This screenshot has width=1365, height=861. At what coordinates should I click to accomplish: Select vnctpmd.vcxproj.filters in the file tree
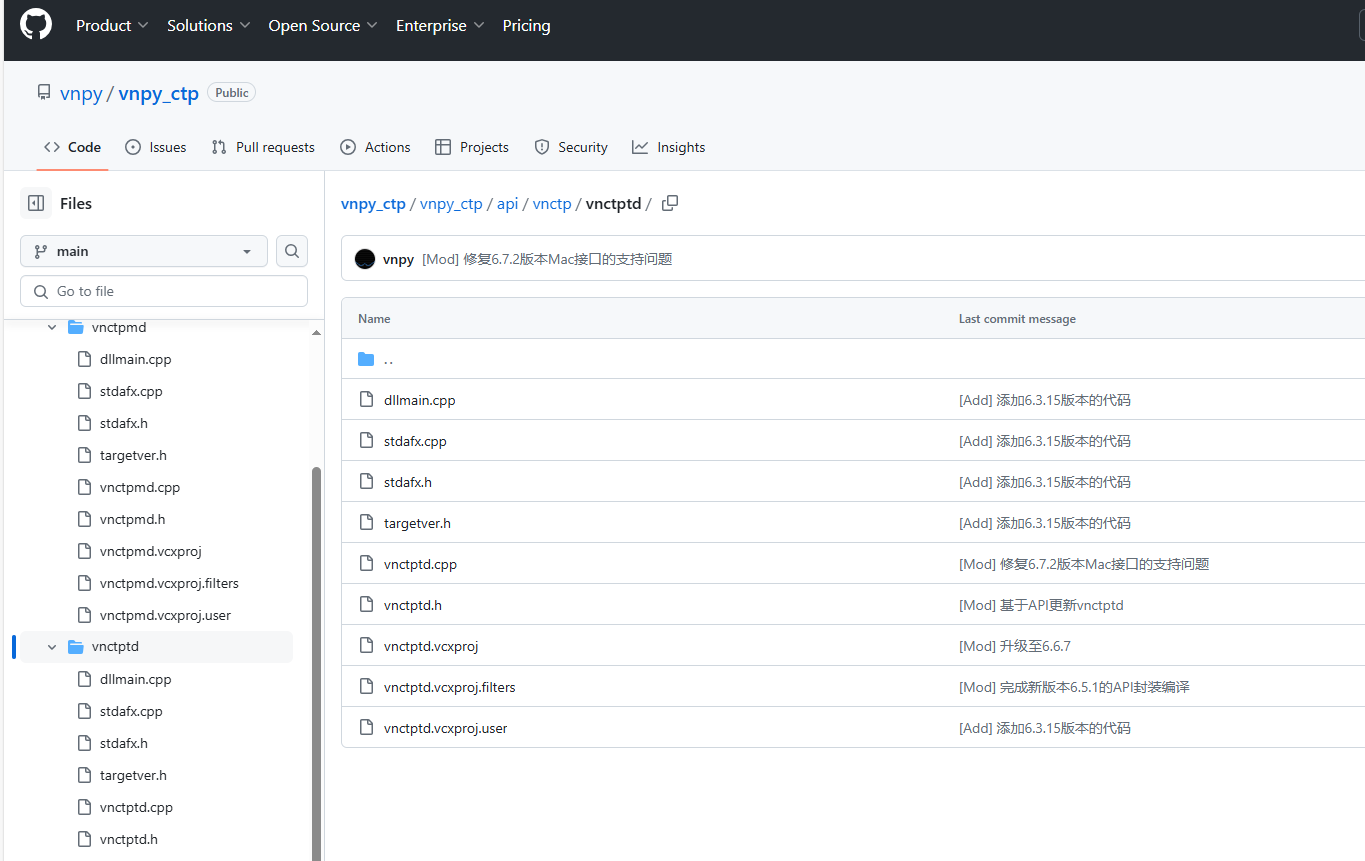(169, 583)
